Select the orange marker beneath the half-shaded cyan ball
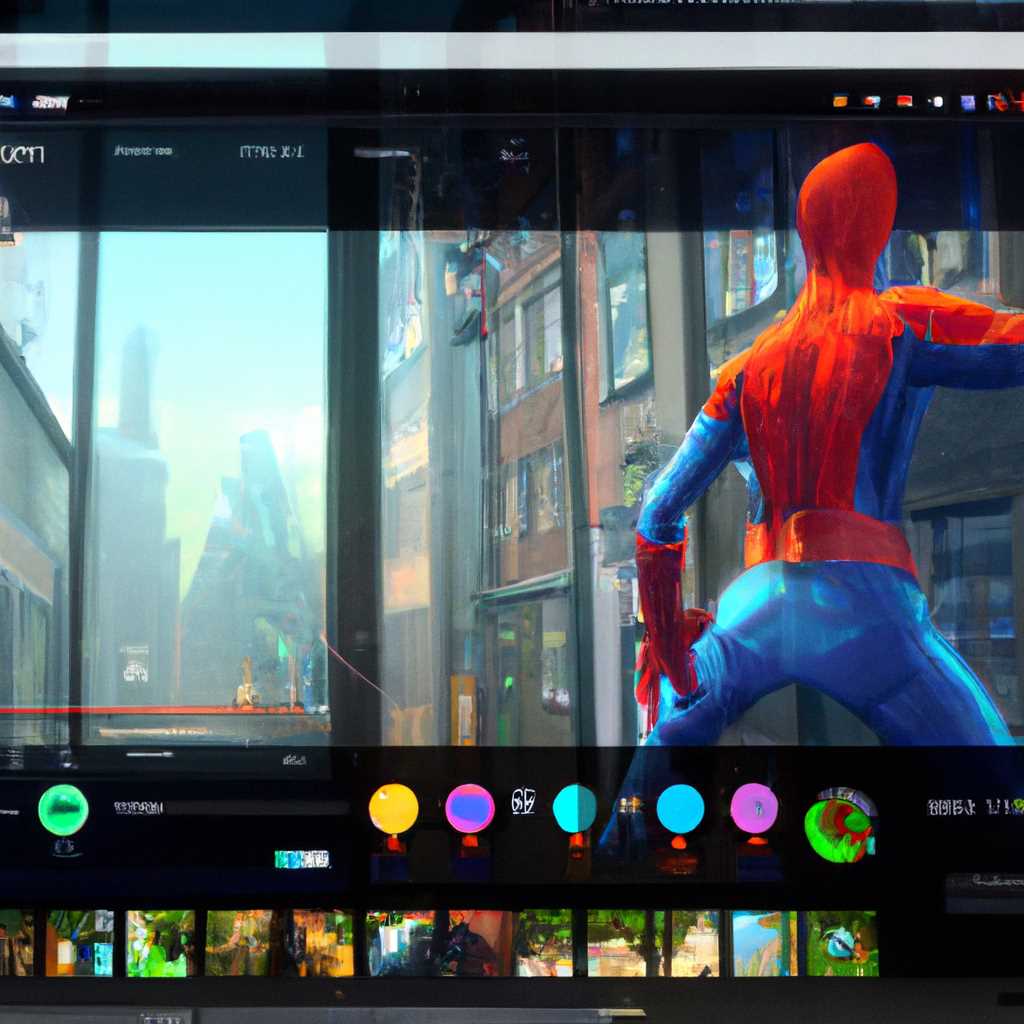This screenshot has height=1024, width=1024. (575, 842)
